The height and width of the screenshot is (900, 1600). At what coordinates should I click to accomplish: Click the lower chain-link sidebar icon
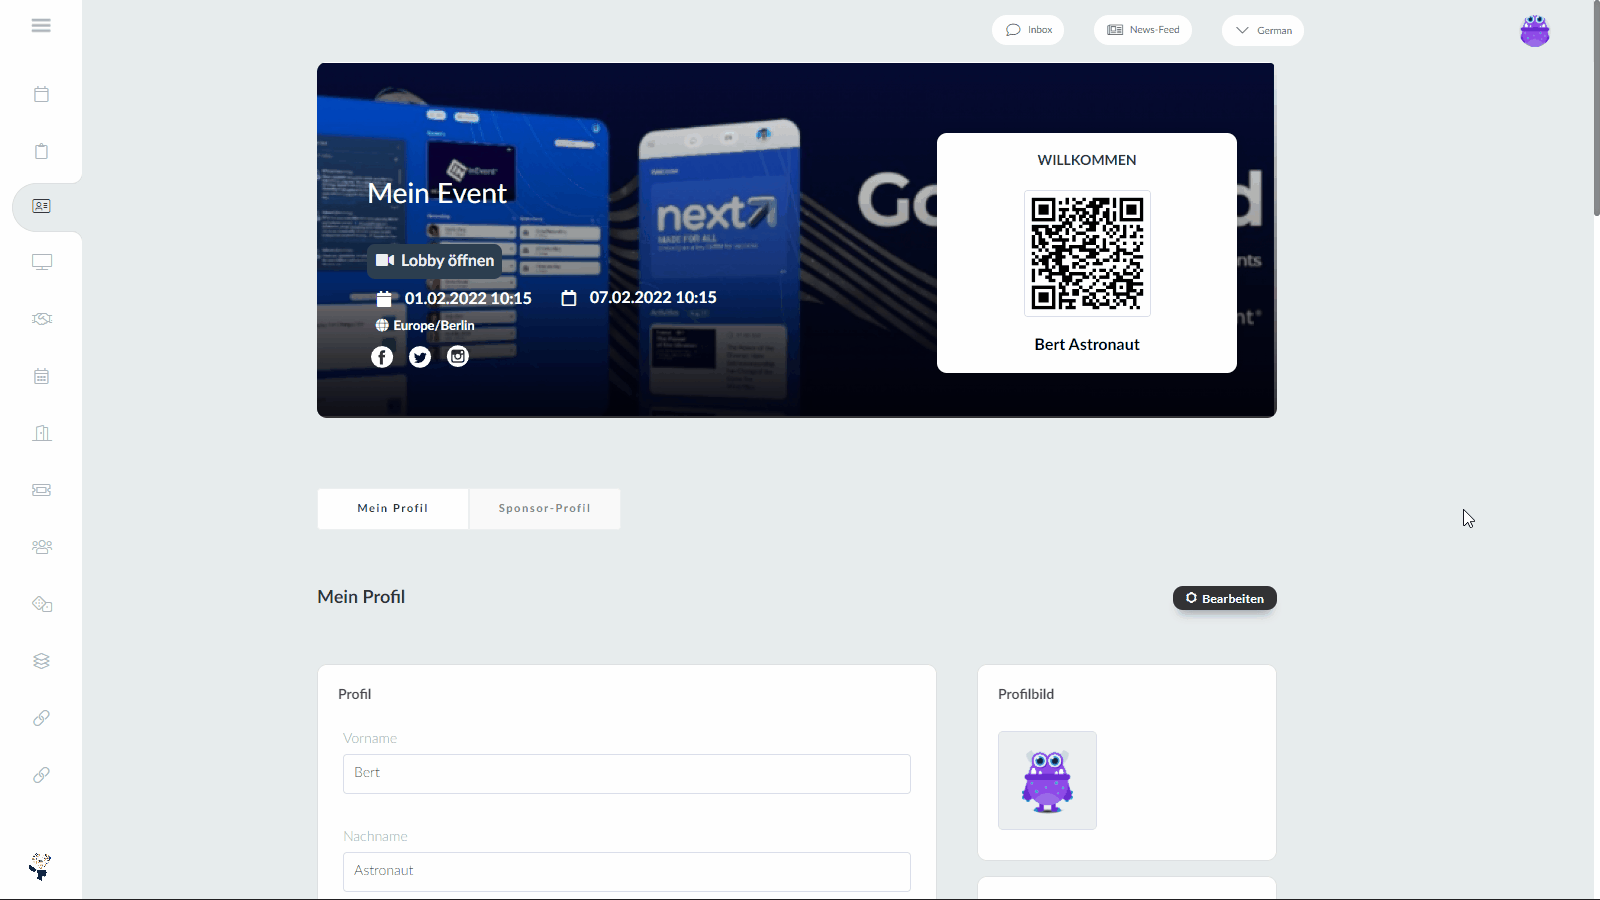(x=41, y=775)
